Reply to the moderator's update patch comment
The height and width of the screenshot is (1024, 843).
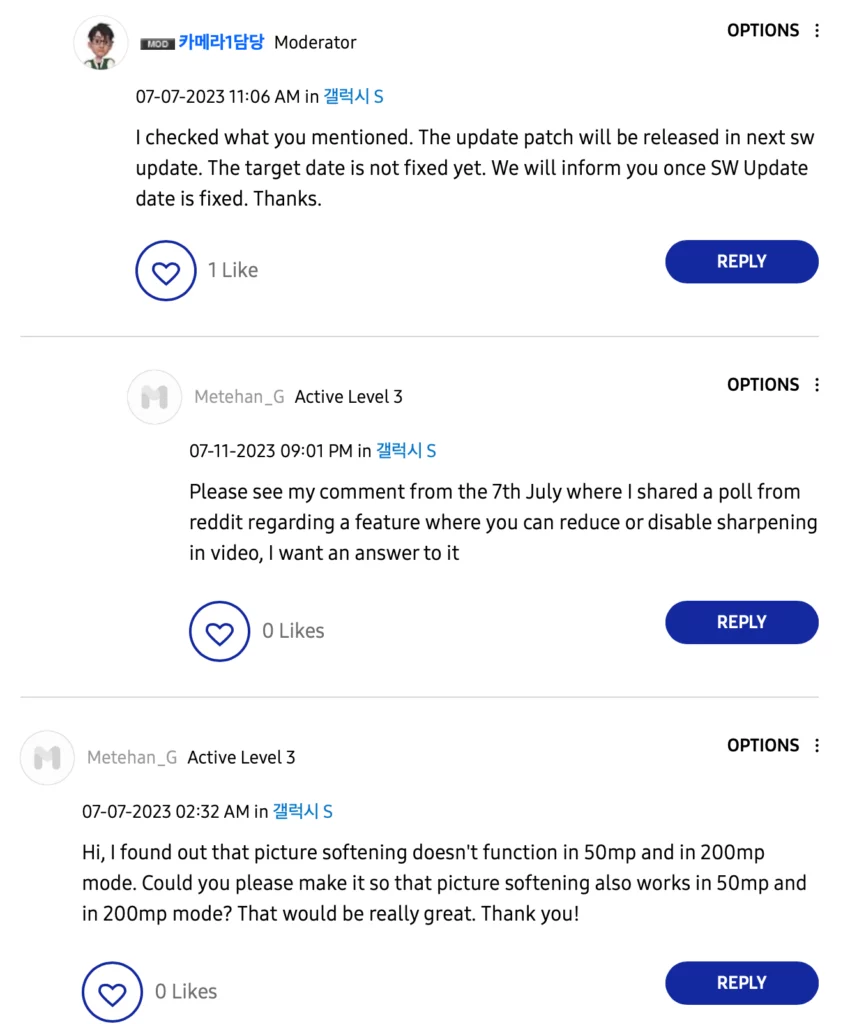click(742, 261)
